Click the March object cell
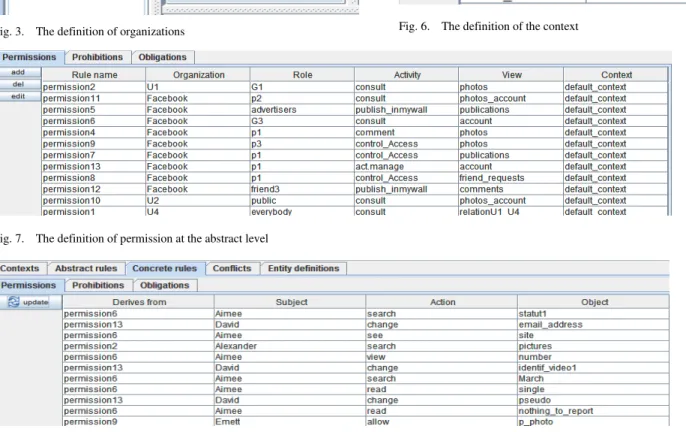 [x=594, y=379]
